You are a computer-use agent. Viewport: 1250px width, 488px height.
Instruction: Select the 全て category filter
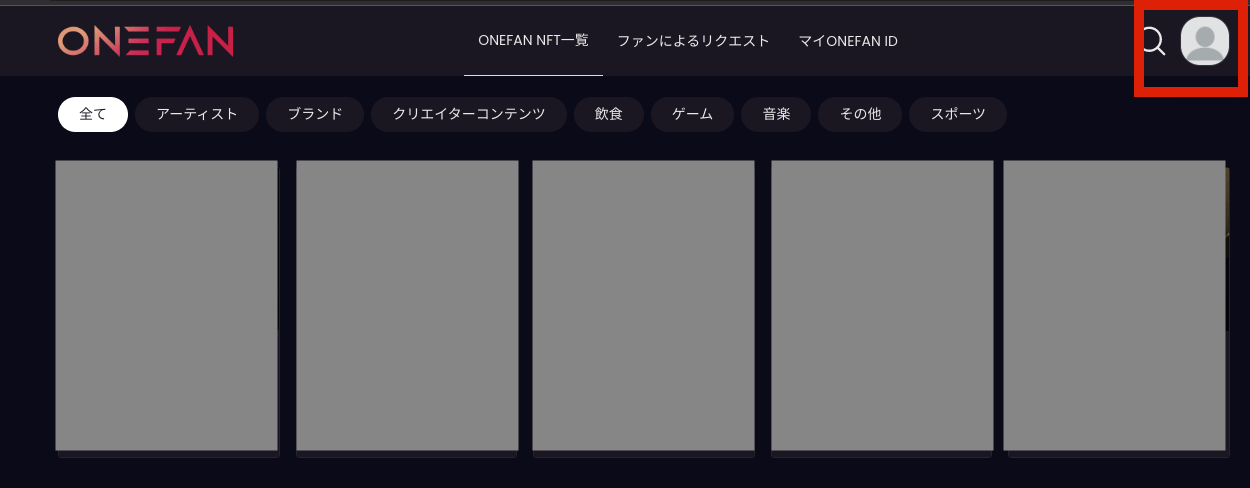pyautogui.click(x=93, y=114)
